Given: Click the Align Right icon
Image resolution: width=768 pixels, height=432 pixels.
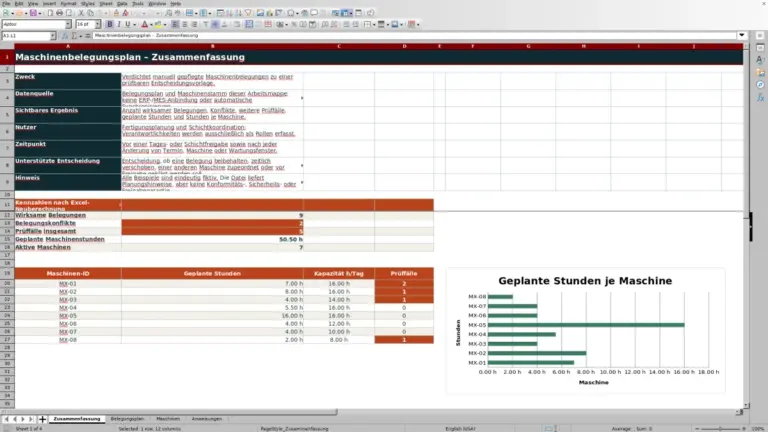Looking at the screenshot, I should tap(194, 24).
